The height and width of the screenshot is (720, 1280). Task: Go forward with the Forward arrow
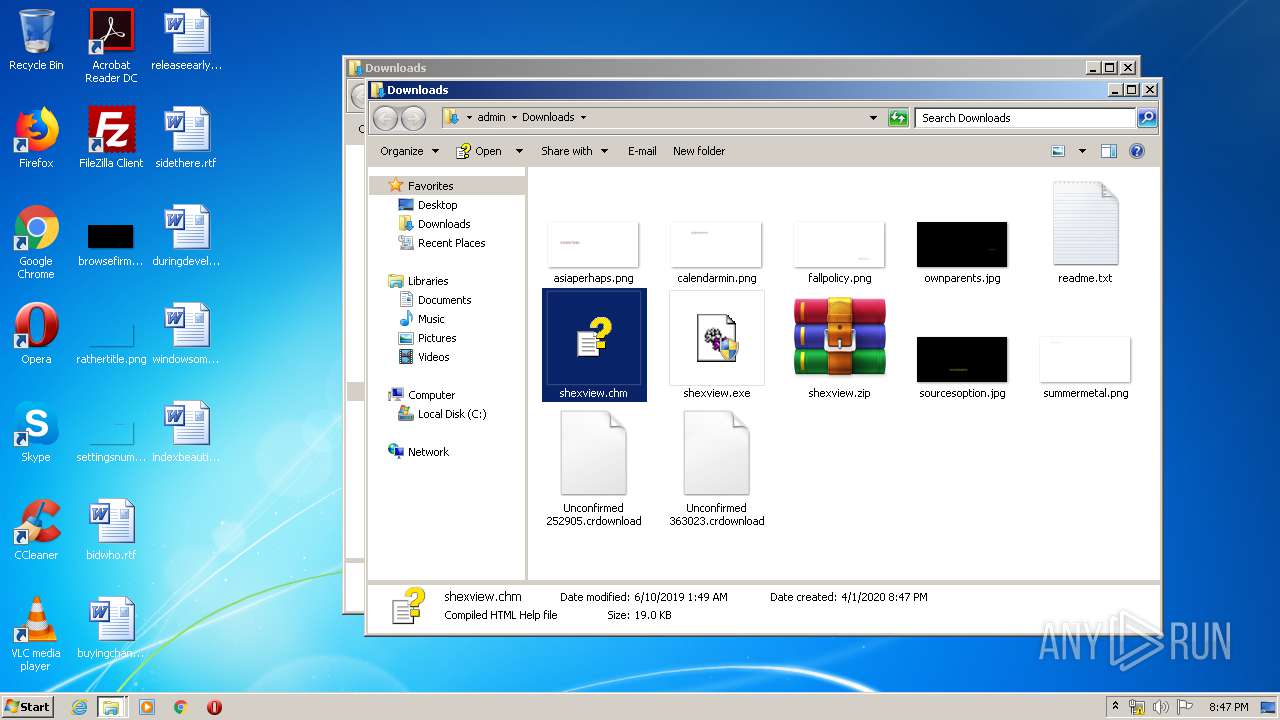click(412, 118)
